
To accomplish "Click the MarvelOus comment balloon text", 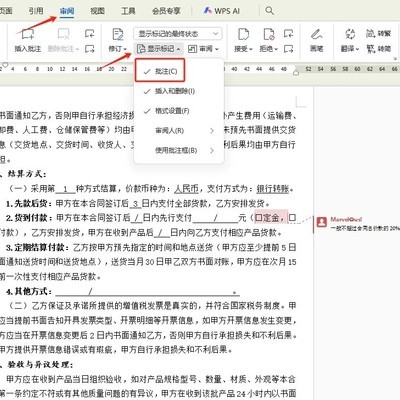I will (x=365, y=228).
